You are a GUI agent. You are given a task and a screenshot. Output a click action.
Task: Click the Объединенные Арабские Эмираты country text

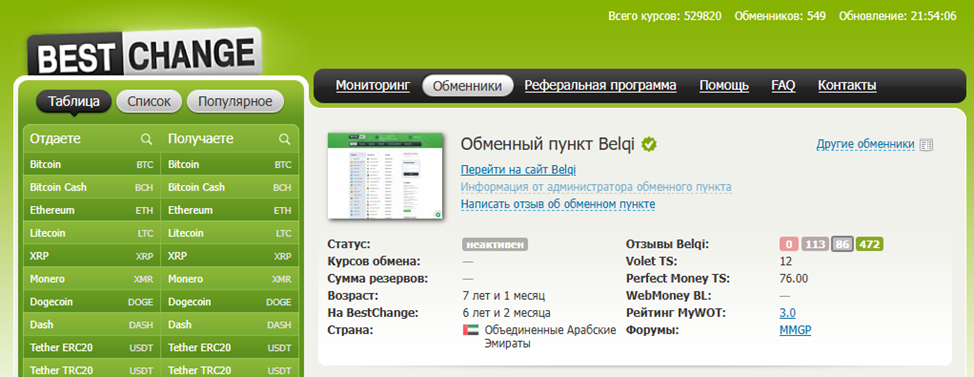[x=550, y=336]
